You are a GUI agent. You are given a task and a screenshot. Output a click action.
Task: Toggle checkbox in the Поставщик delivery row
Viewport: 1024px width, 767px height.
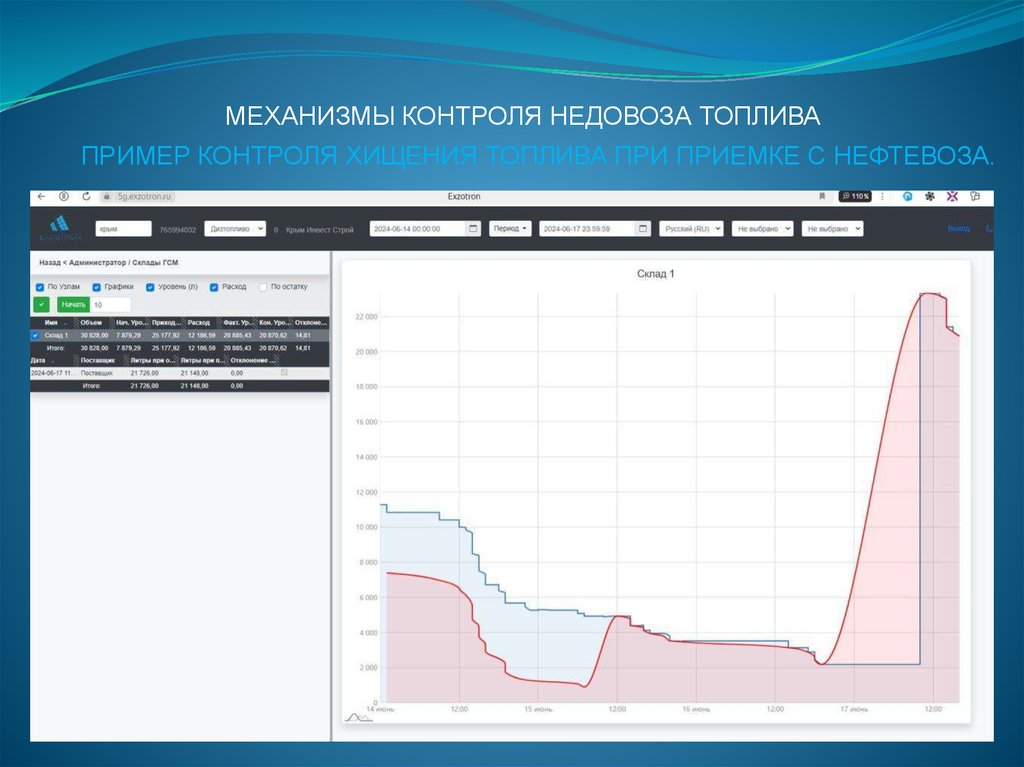click(x=284, y=372)
